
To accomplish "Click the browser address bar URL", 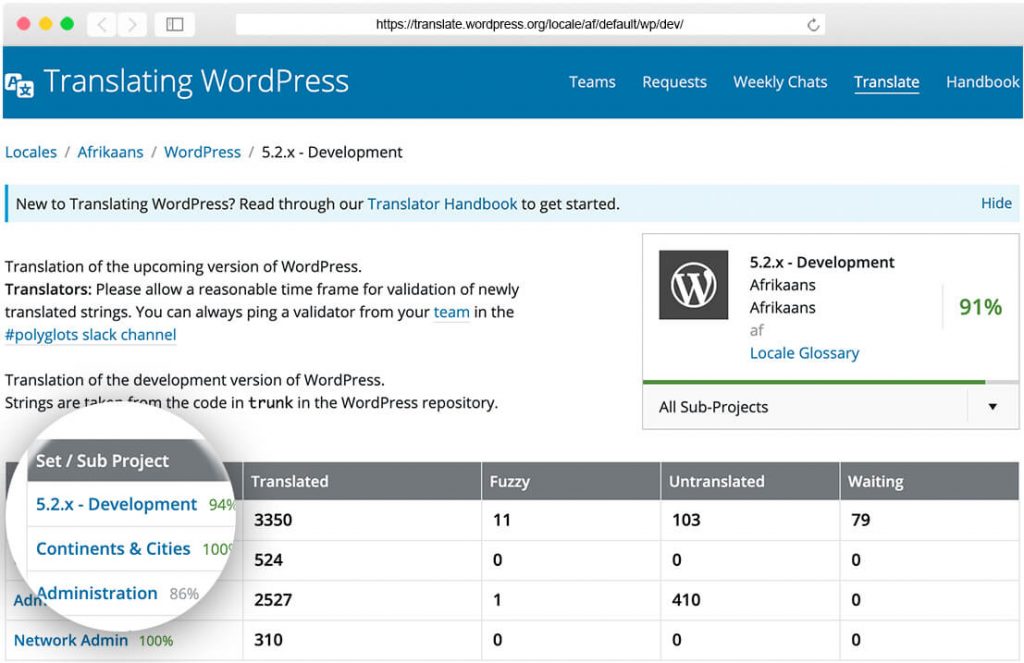I will (x=529, y=25).
